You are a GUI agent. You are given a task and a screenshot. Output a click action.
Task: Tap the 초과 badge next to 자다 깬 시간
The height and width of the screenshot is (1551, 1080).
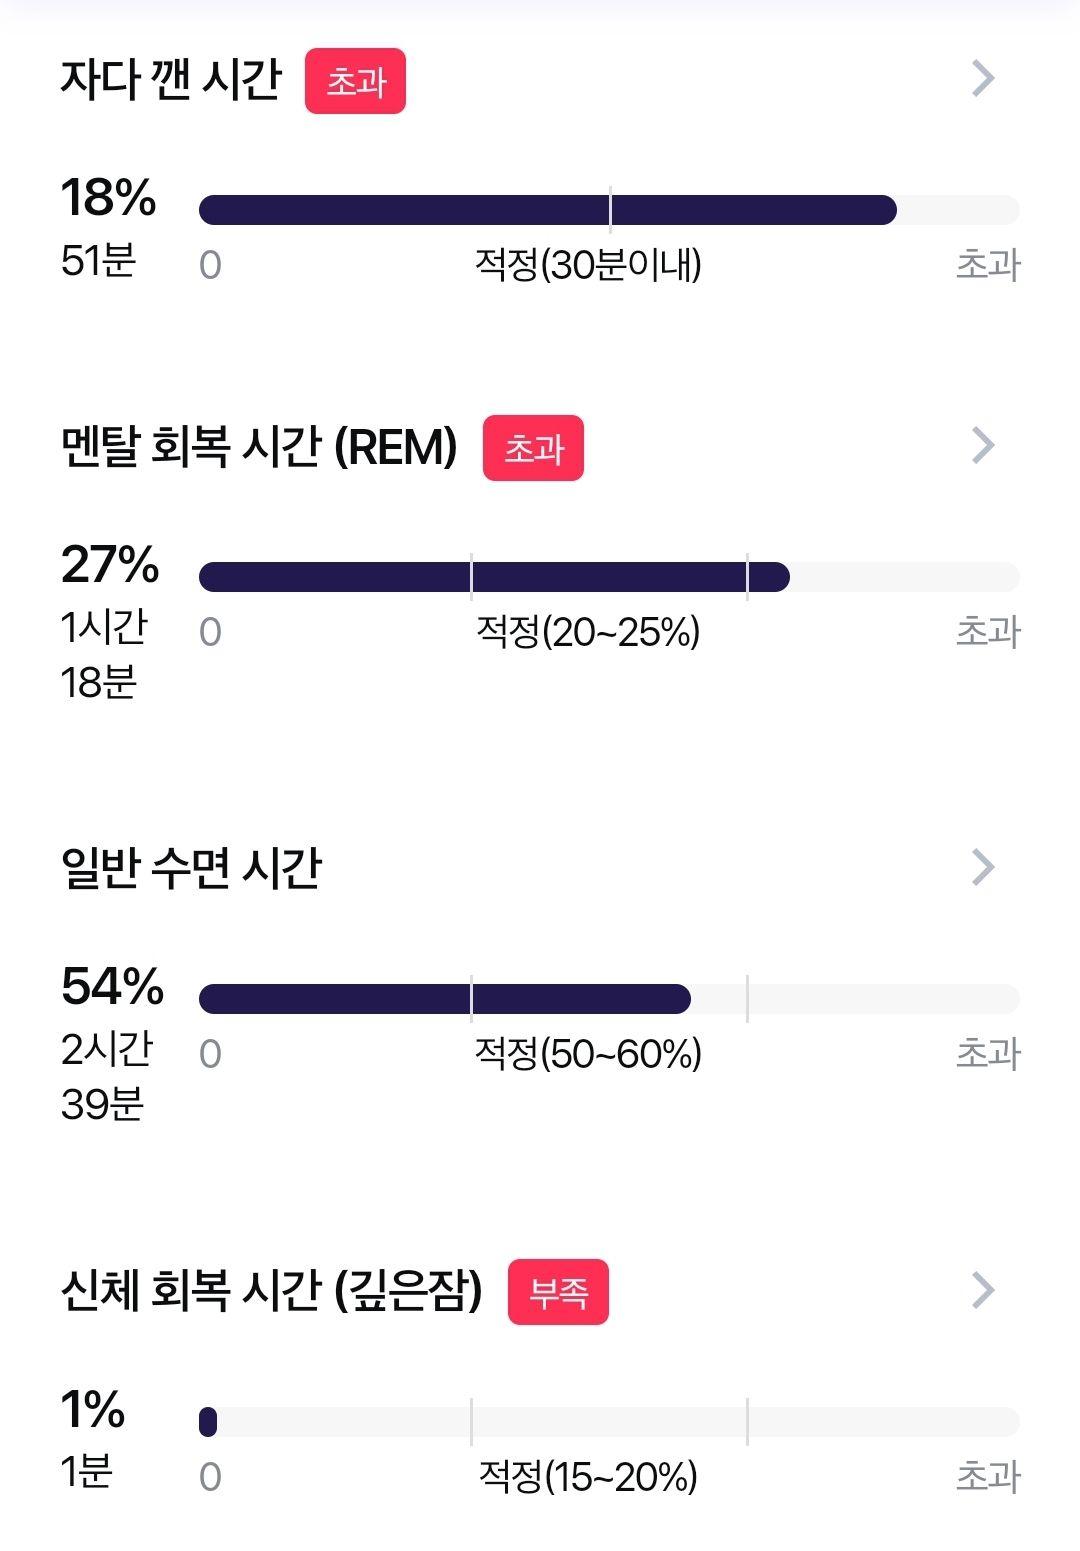355,81
